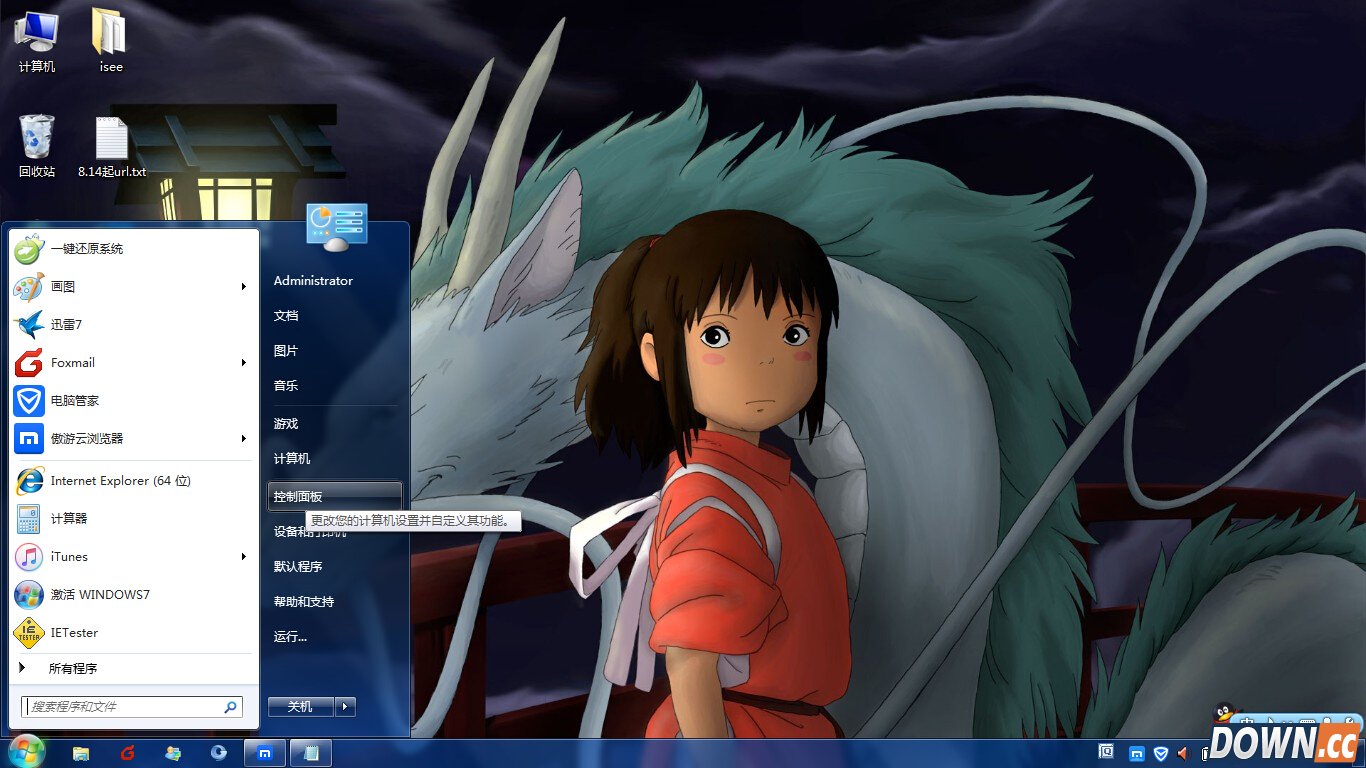
Task: Open 电脑管家 in the Start menu
Action: (x=74, y=400)
